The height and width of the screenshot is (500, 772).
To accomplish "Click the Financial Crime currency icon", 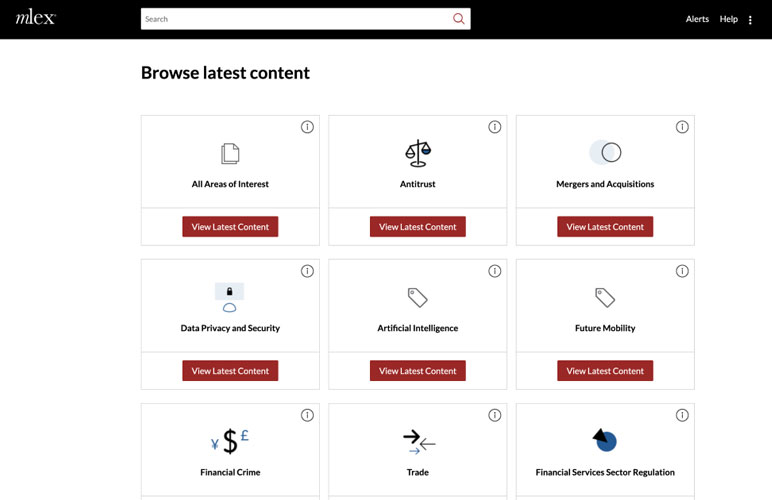I will (x=230, y=441).
